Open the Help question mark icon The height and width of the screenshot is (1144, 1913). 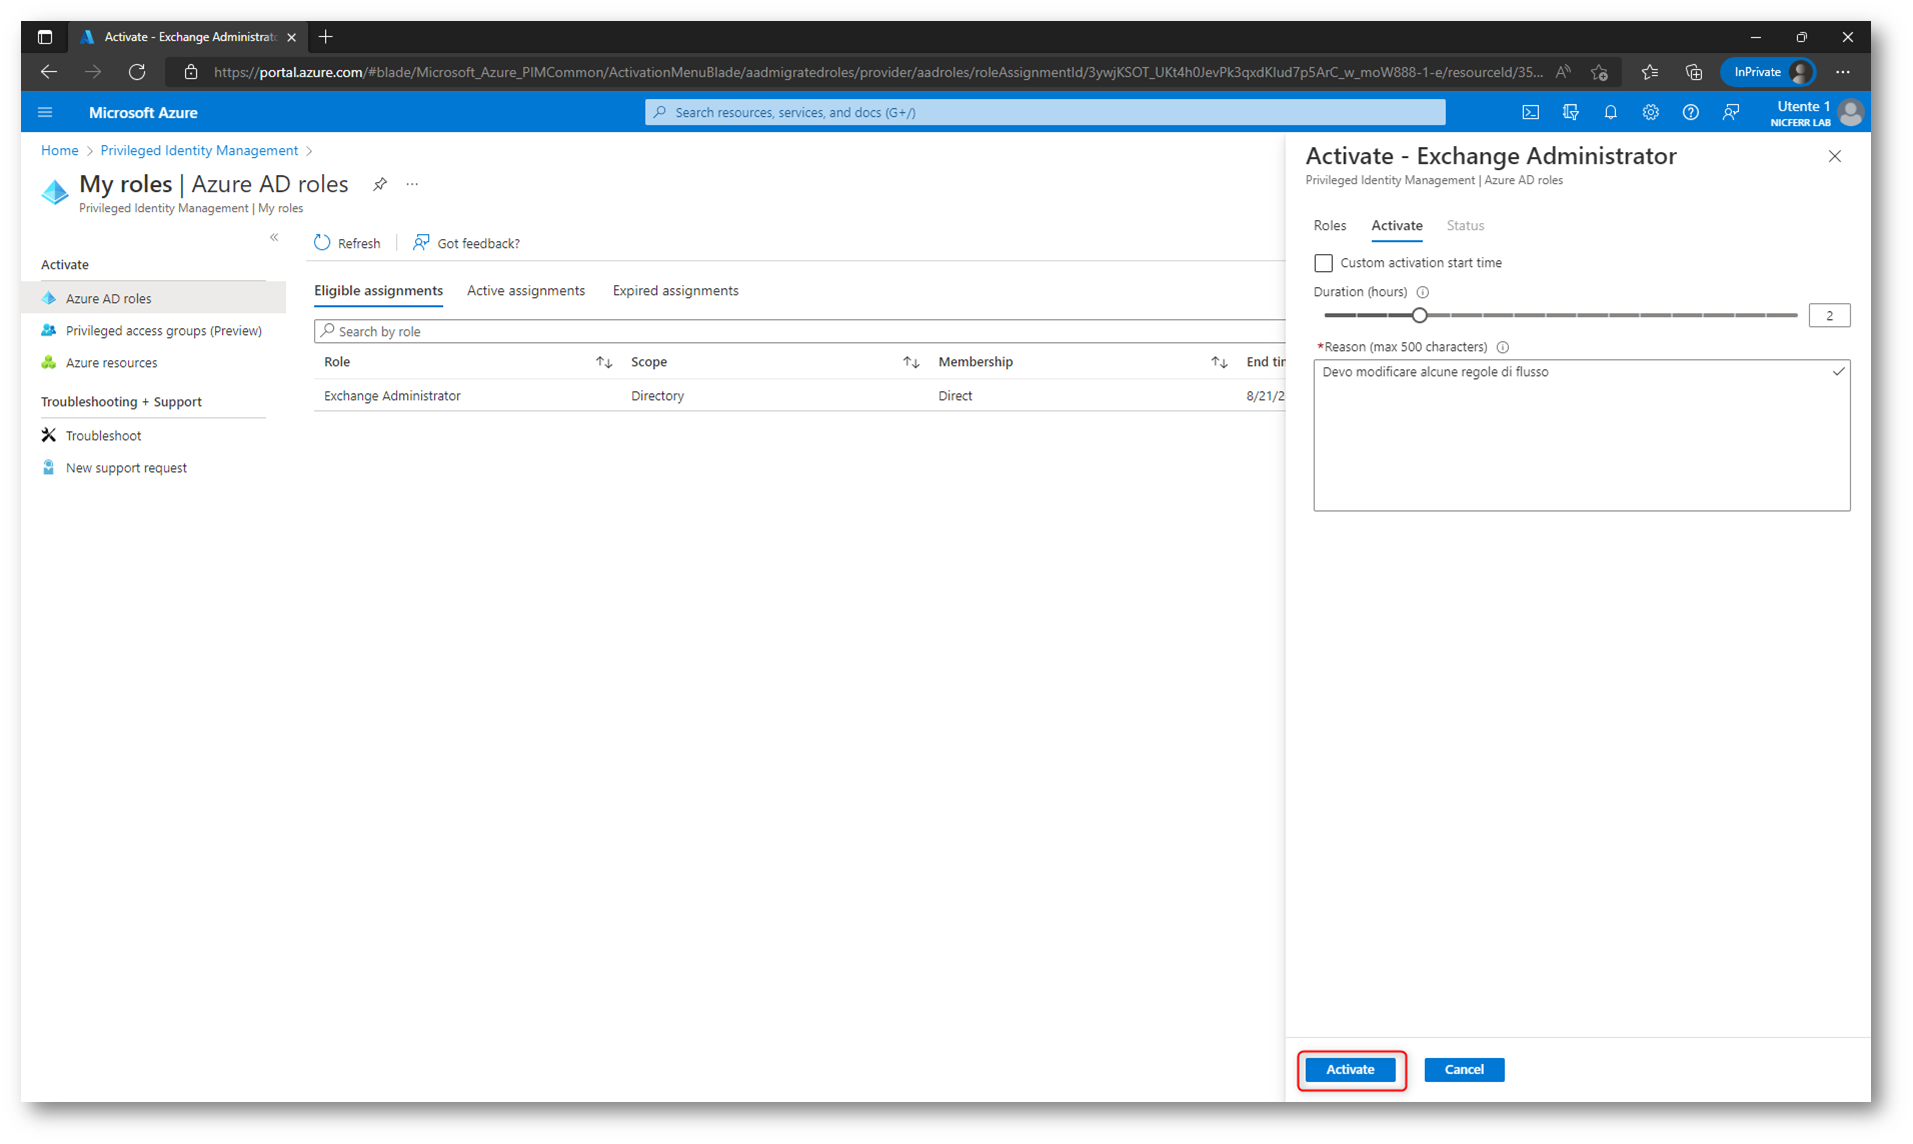pyautogui.click(x=1690, y=112)
